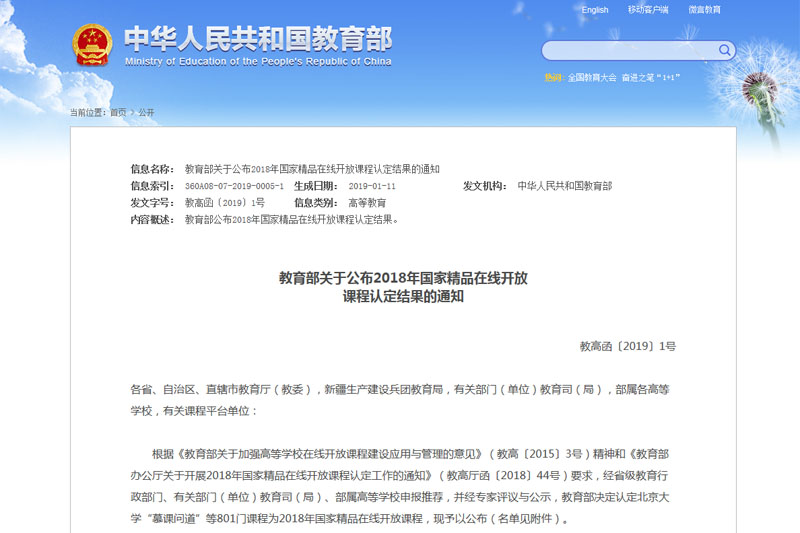Click the Ministry of Education English subtitle
Viewport: 800px width, 533px height.
point(258,61)
